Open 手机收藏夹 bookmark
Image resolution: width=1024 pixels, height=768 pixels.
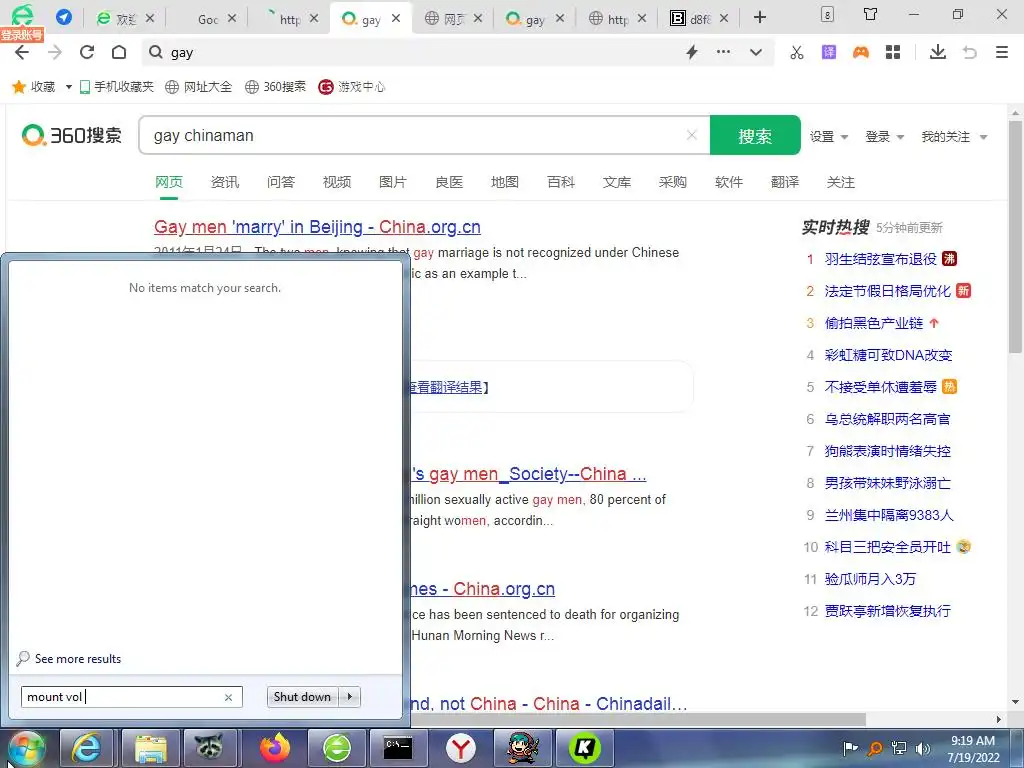[116, 86]
